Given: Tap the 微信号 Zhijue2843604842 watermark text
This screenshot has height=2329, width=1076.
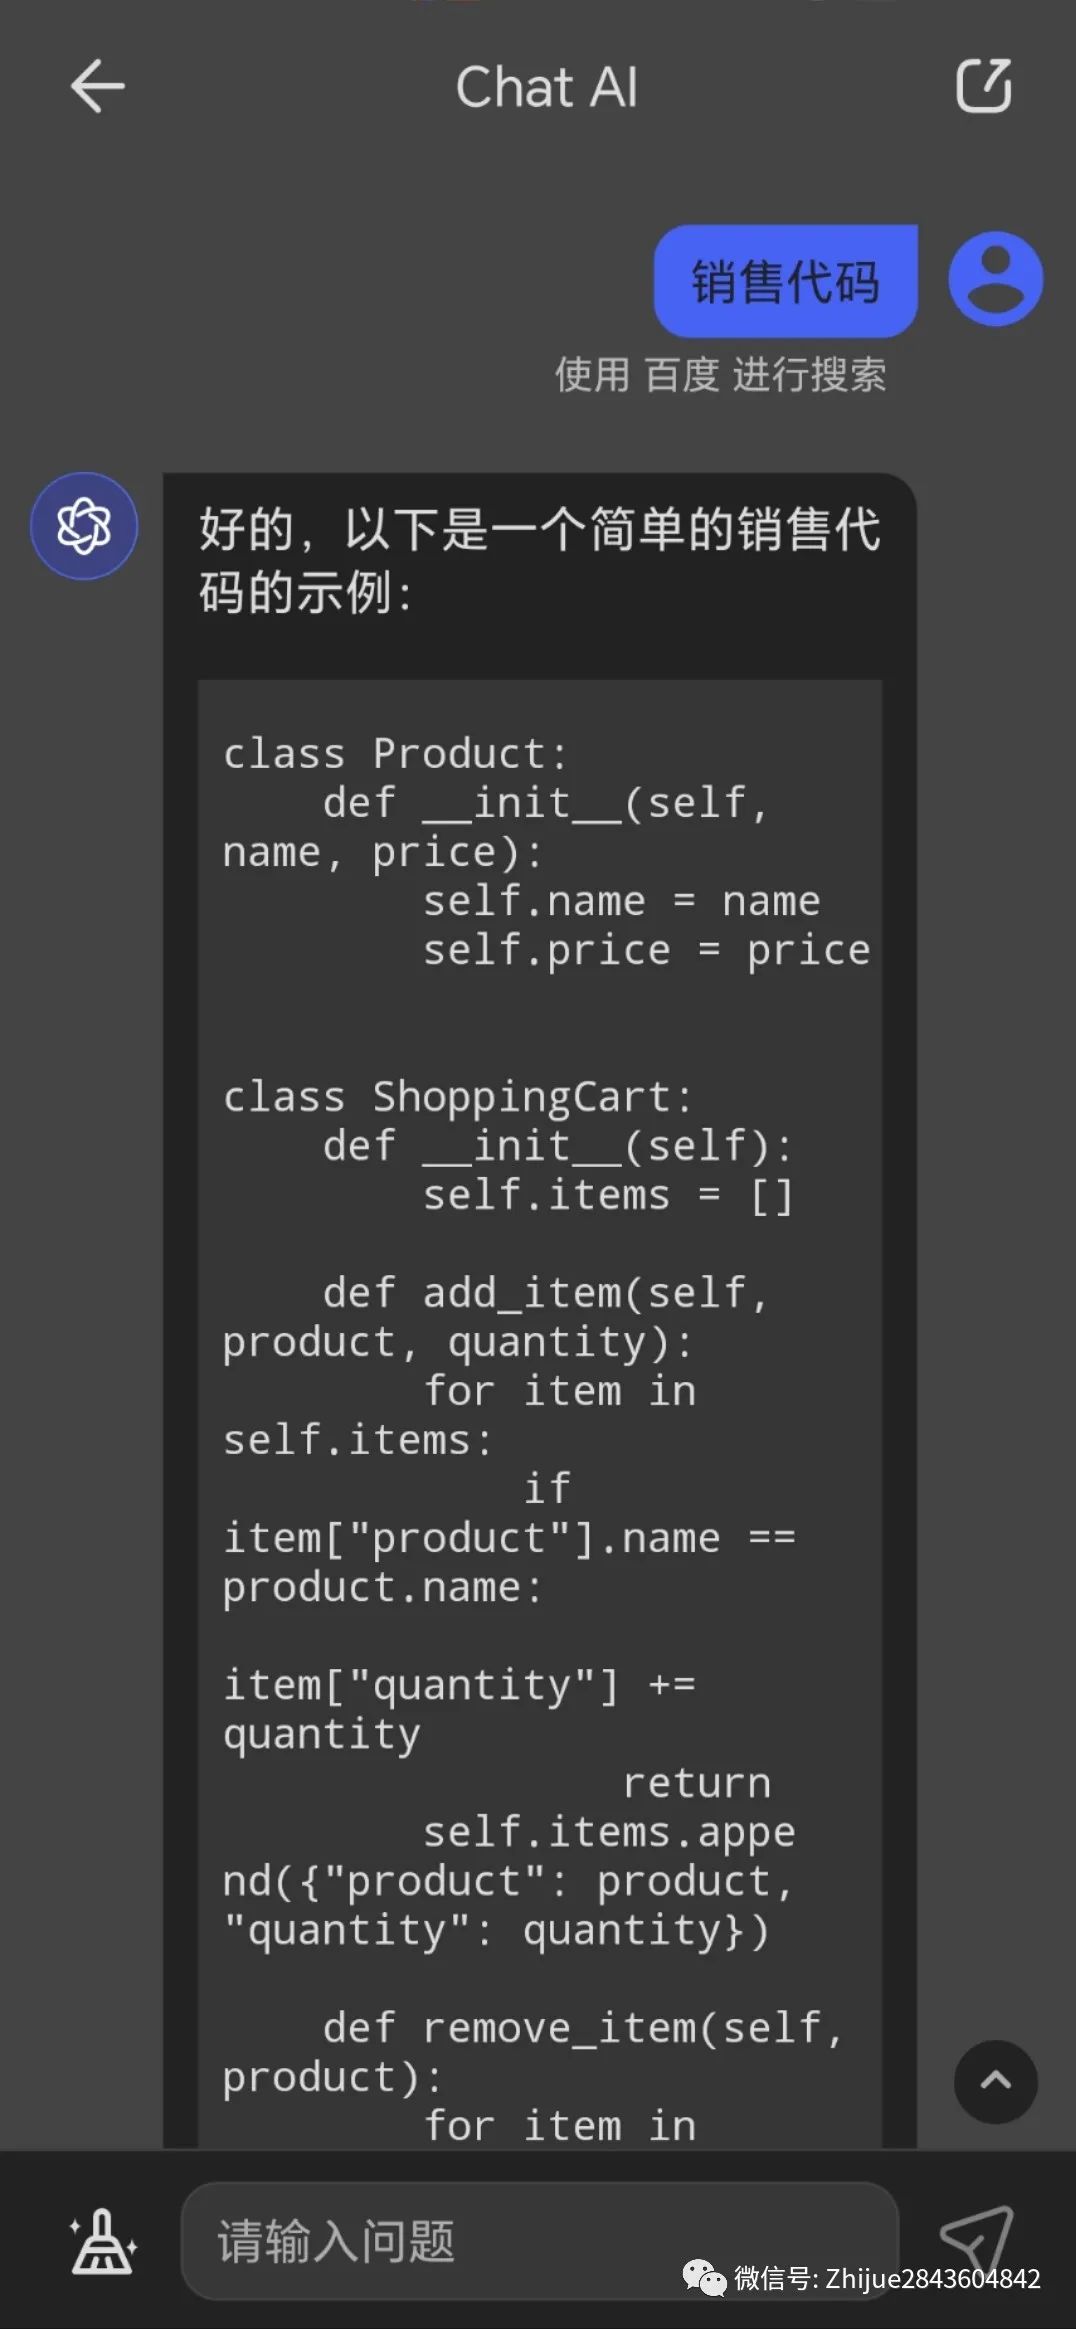Looking at the screenshot, I should (x=887, y=2278).
